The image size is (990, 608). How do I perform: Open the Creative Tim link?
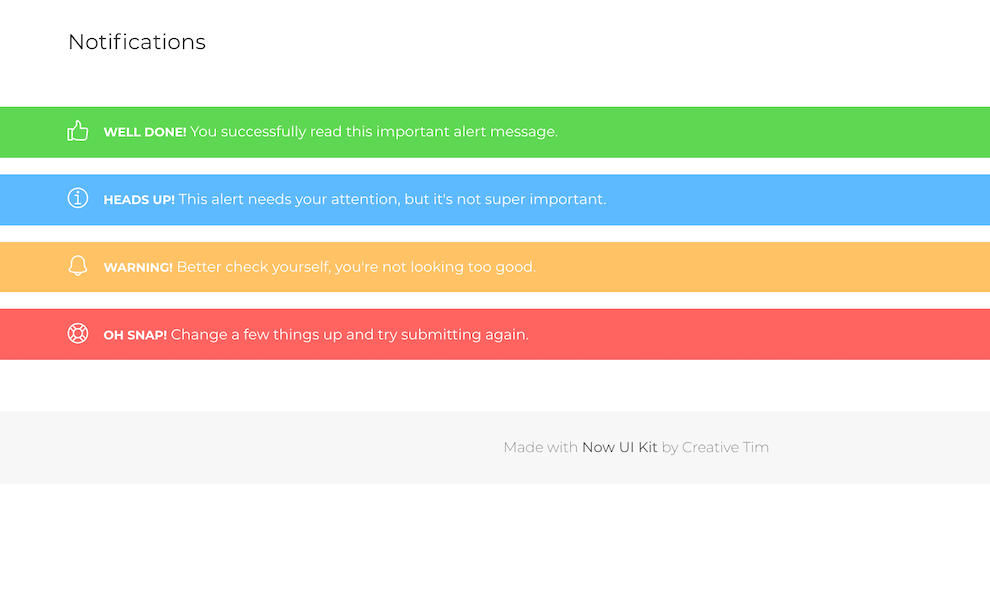724,447
